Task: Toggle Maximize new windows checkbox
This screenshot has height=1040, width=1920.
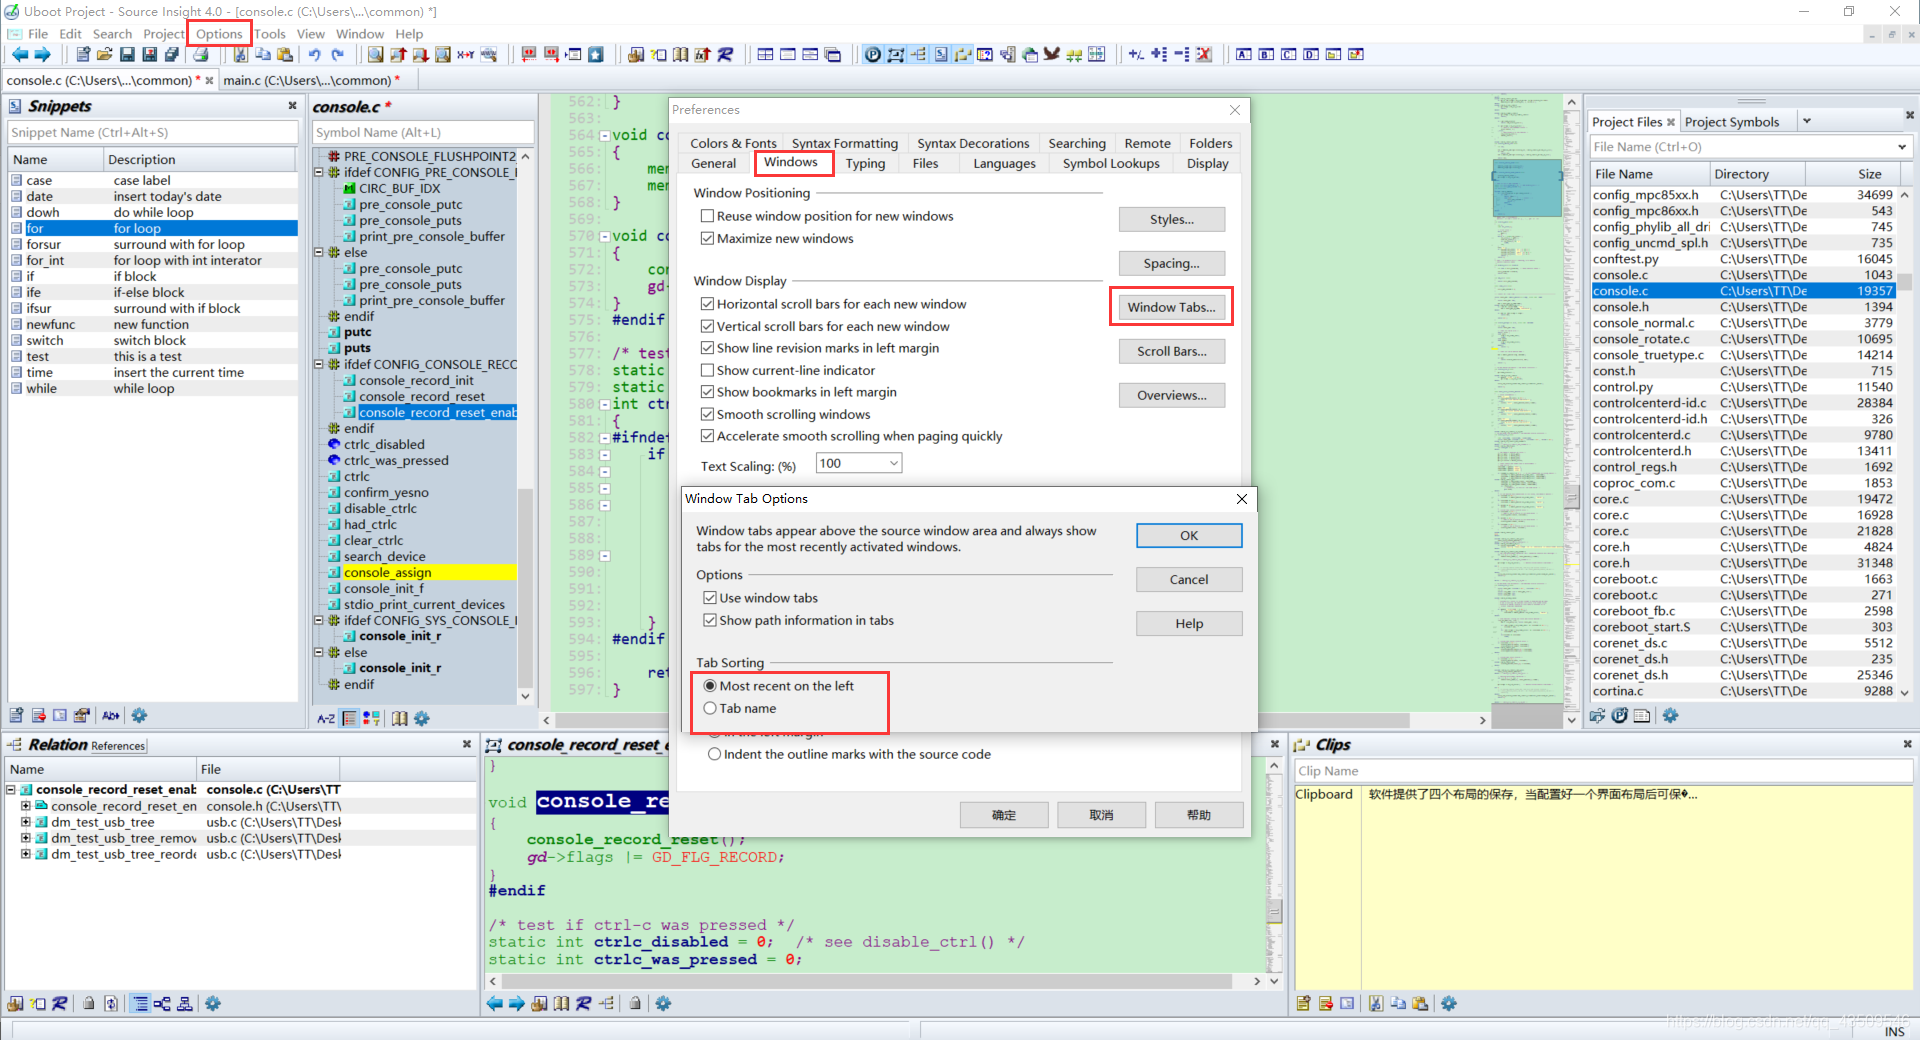Action: pyautogui.click(x=707, y=238)
